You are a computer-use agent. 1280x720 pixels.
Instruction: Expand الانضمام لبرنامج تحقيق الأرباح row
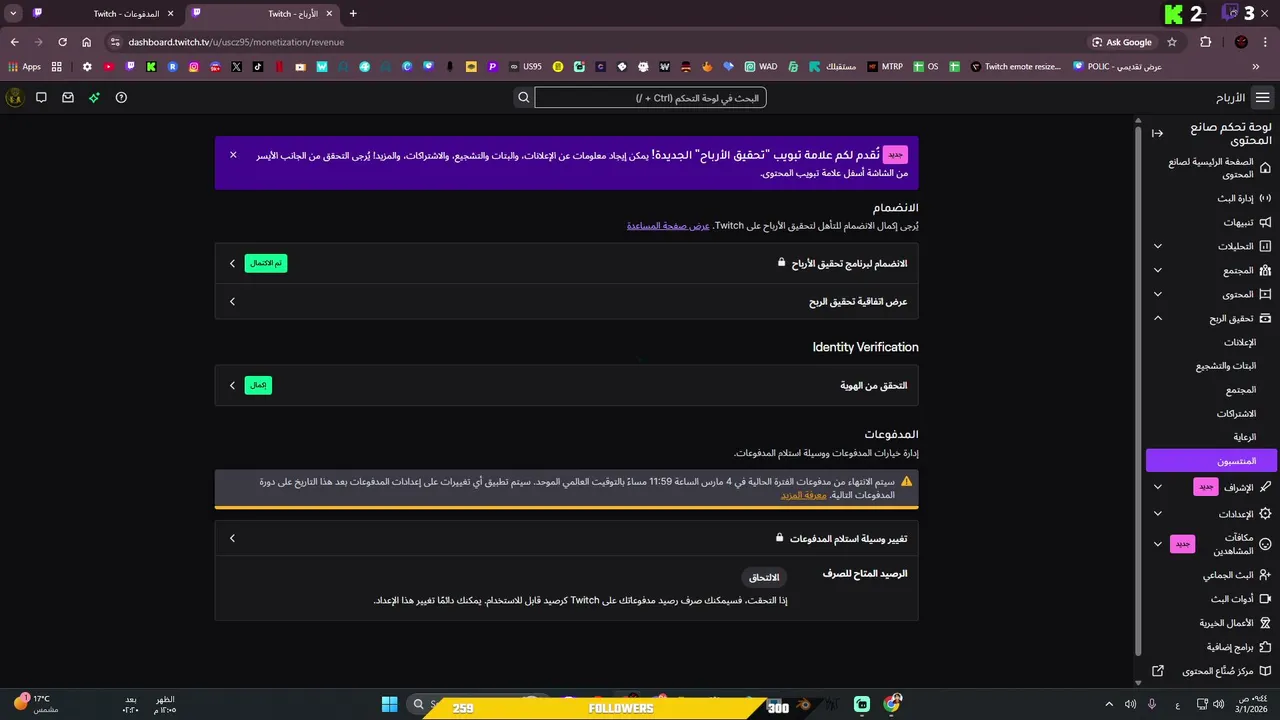click(566, 263)
